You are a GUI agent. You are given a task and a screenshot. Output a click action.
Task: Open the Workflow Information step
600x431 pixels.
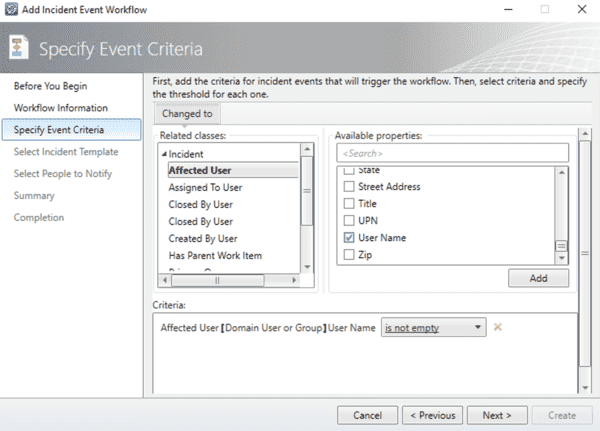(x=61, y=108)
